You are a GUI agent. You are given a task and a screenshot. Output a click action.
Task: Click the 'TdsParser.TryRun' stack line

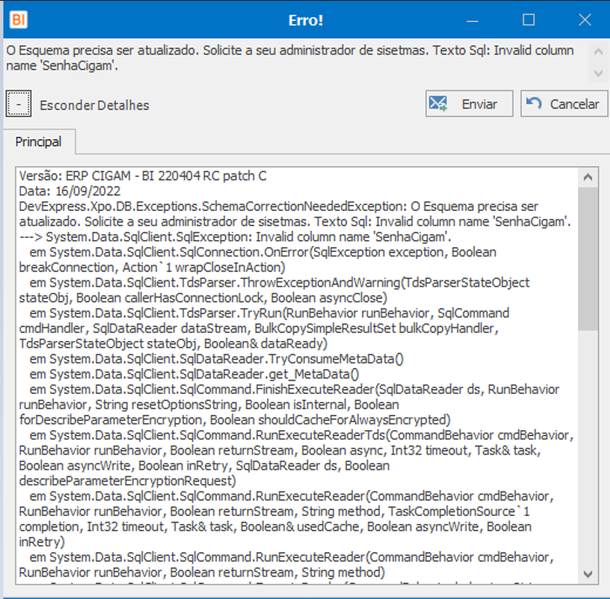pyautogui.click(x=269, y=313)
